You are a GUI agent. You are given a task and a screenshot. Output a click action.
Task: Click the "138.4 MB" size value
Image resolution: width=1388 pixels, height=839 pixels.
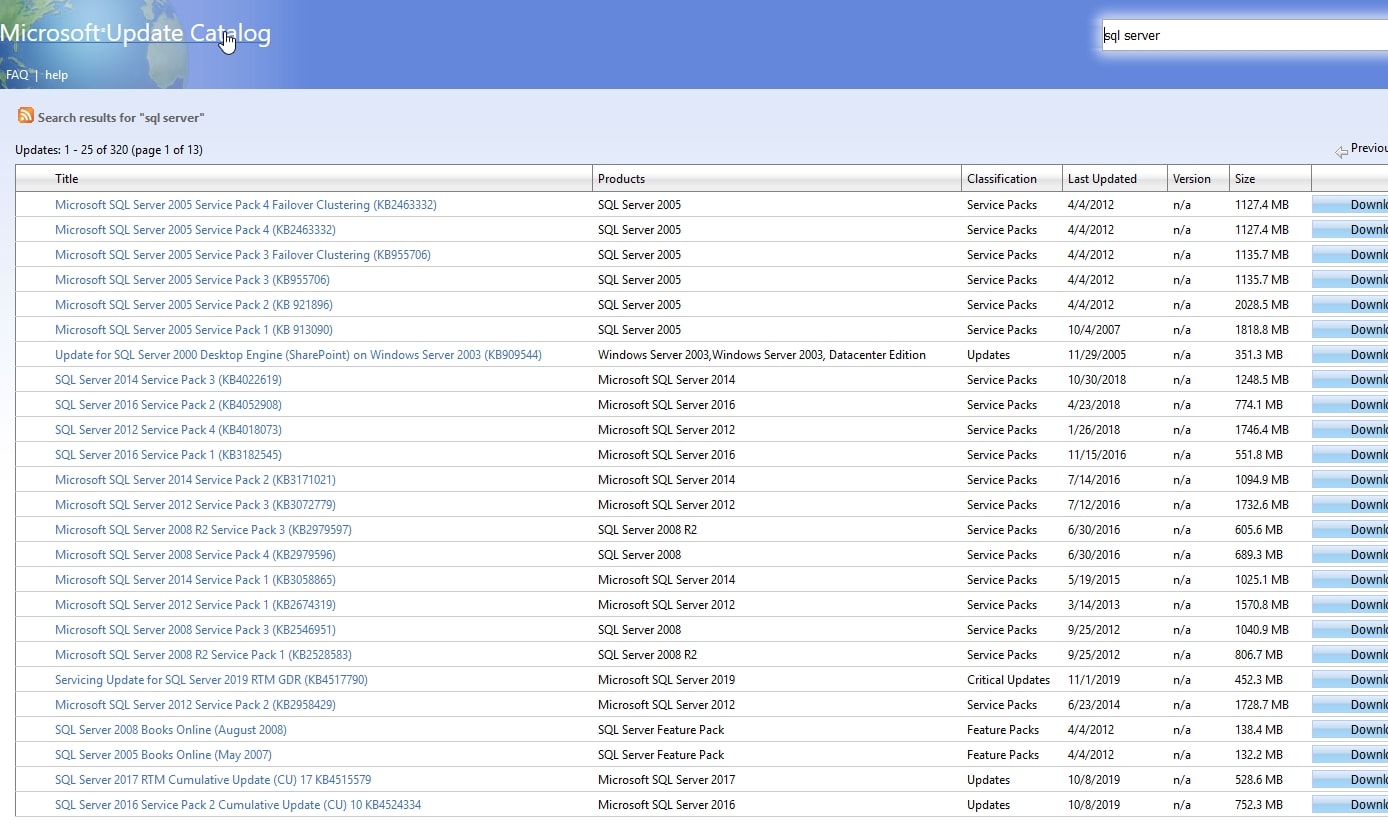(1259, 730)
